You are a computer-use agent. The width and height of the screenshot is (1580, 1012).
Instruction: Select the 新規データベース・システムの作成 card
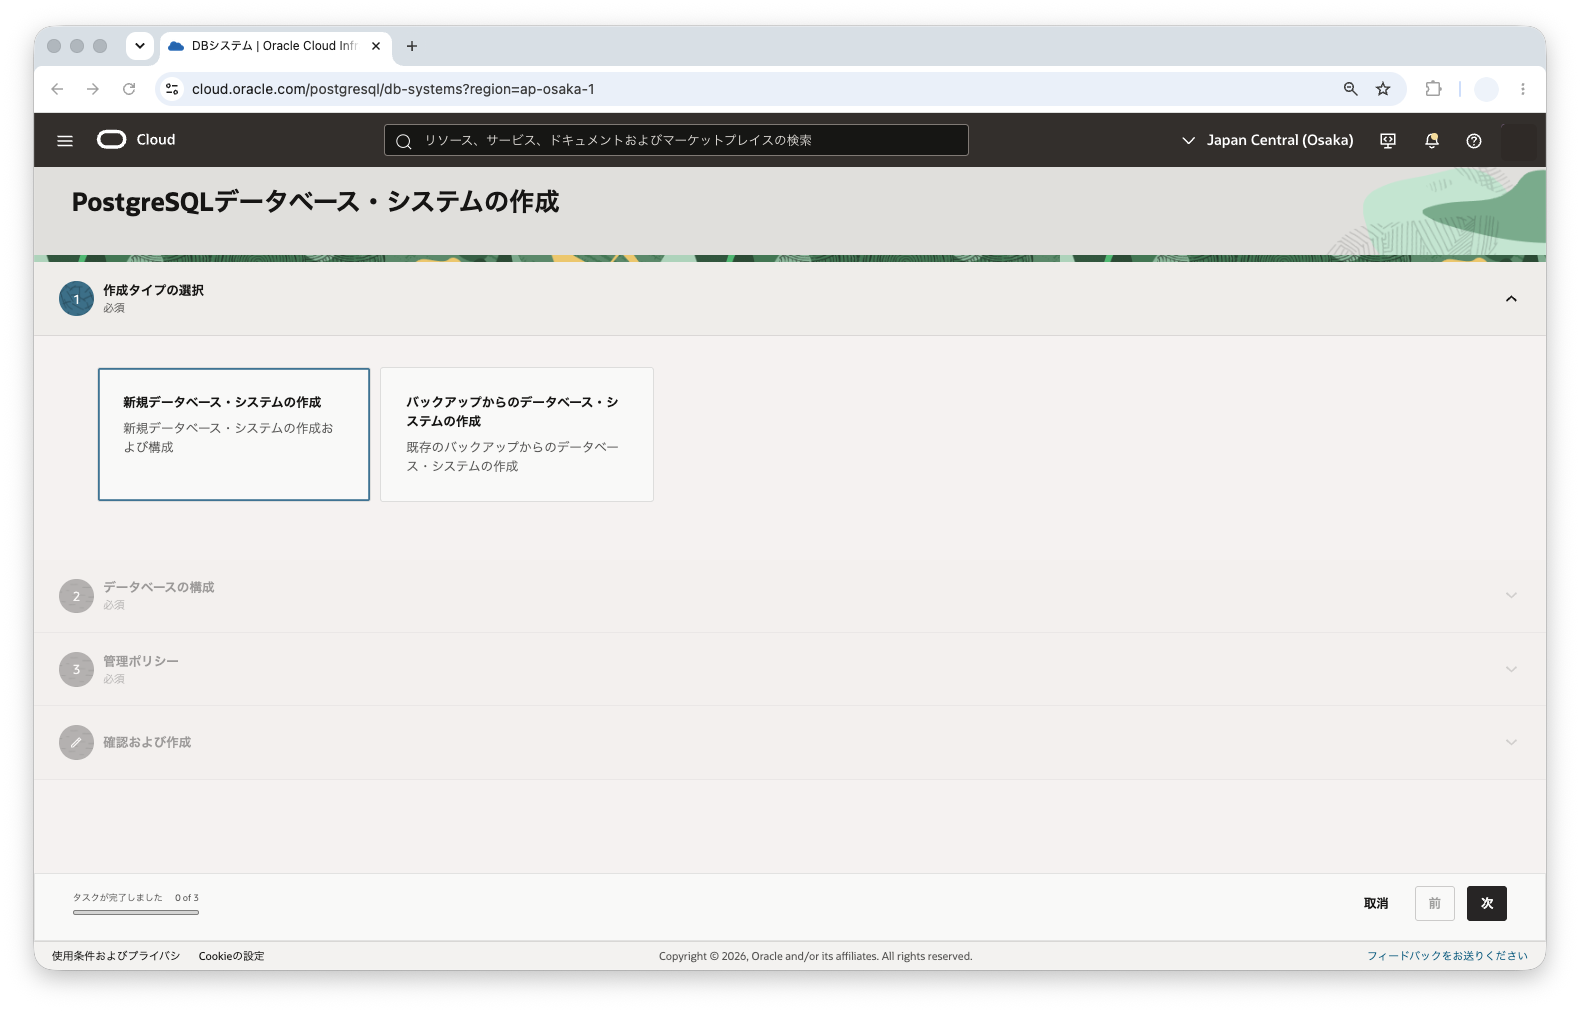(234, 434)
